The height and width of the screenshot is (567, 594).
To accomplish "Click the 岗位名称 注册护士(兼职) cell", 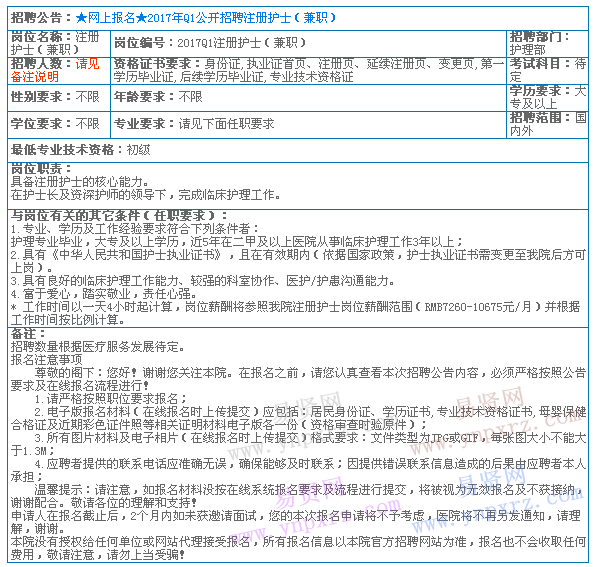I will coord(59,44).
